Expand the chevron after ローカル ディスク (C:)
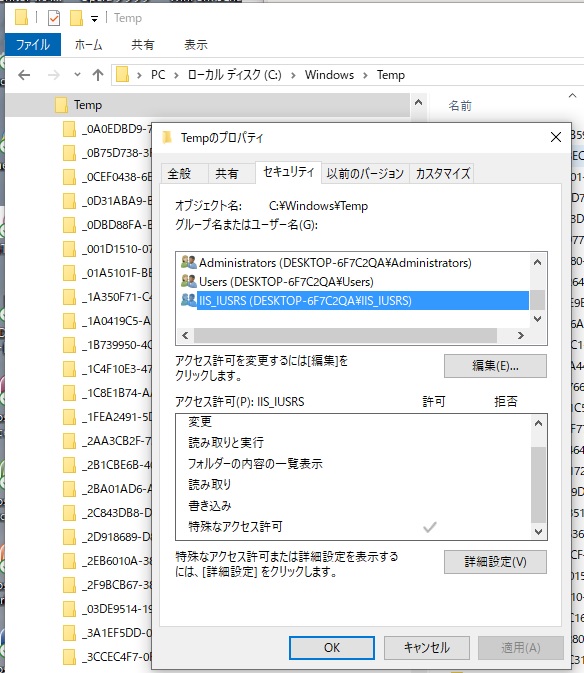This screenshot has height=673, width=584. coord(293,76)
